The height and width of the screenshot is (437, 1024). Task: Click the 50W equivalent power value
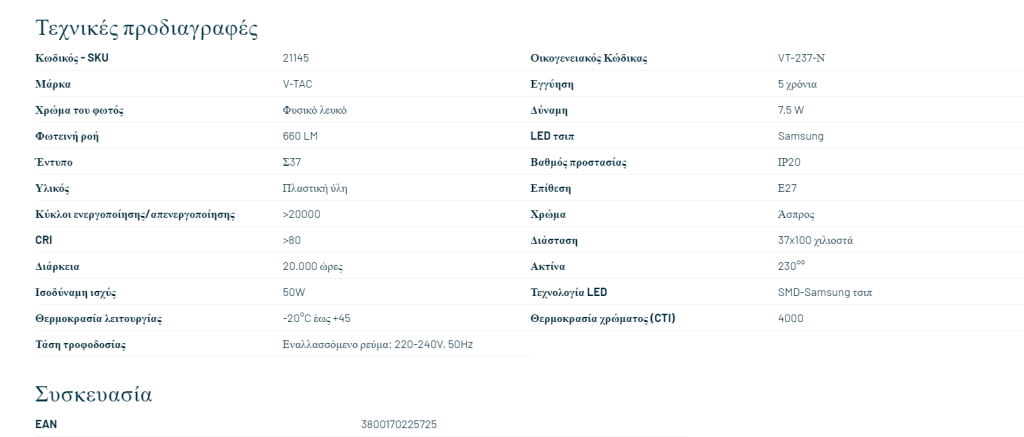tap(295, 292)
